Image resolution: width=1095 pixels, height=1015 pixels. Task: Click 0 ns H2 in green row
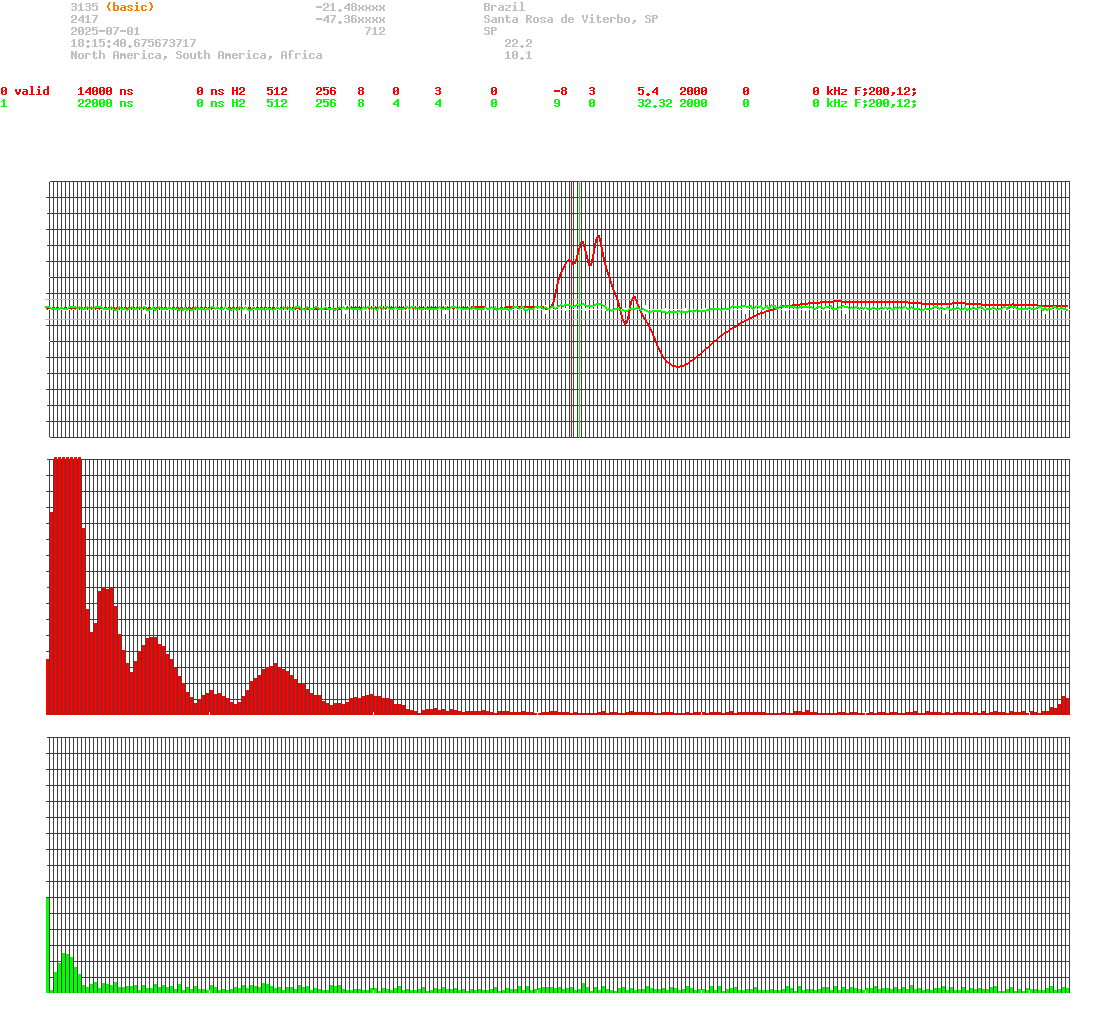click(x=221, y=103)
